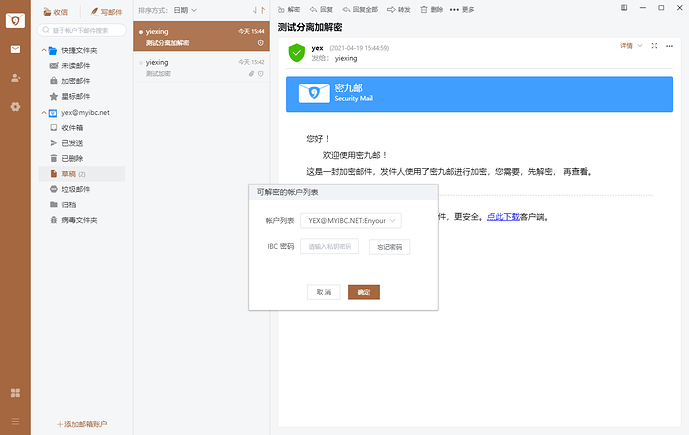Viewport: 689px width, 435px height.
Task: Open 更多 more options in toolbar
Action: point(462,10)
